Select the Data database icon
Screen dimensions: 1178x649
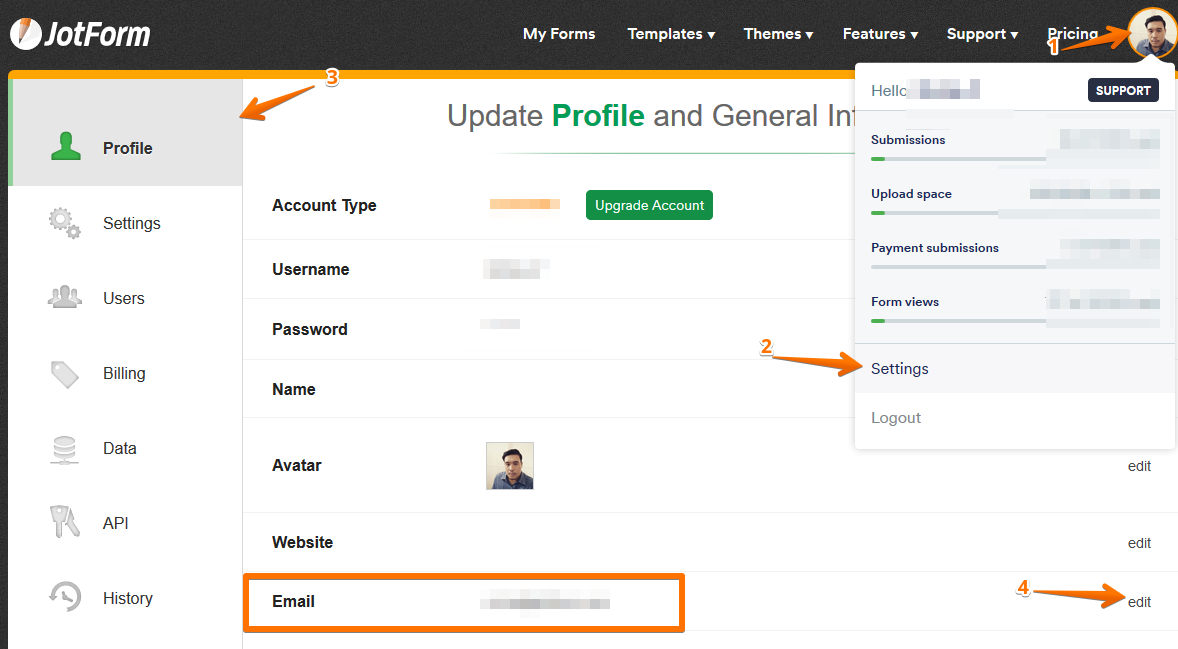[65, 448]
